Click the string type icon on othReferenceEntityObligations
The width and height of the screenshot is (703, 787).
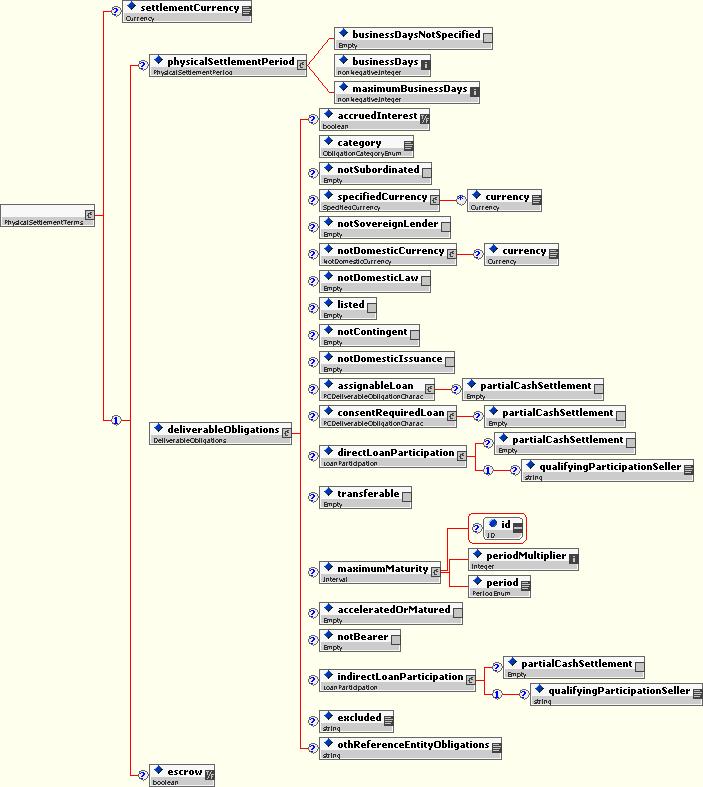click(496, 747)
